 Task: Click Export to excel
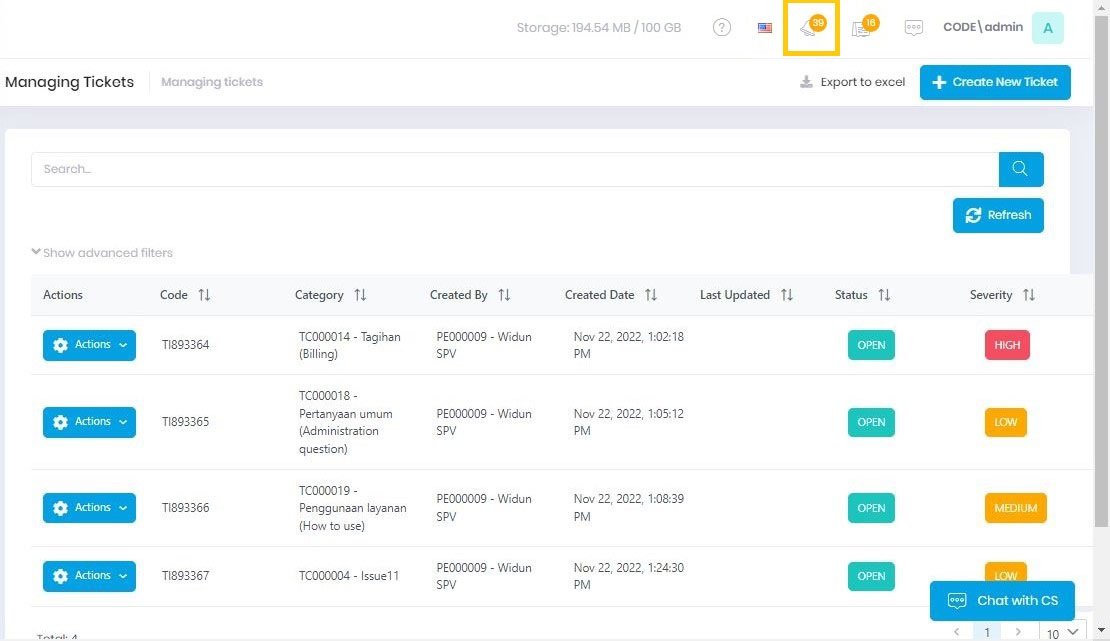point(852,82)
